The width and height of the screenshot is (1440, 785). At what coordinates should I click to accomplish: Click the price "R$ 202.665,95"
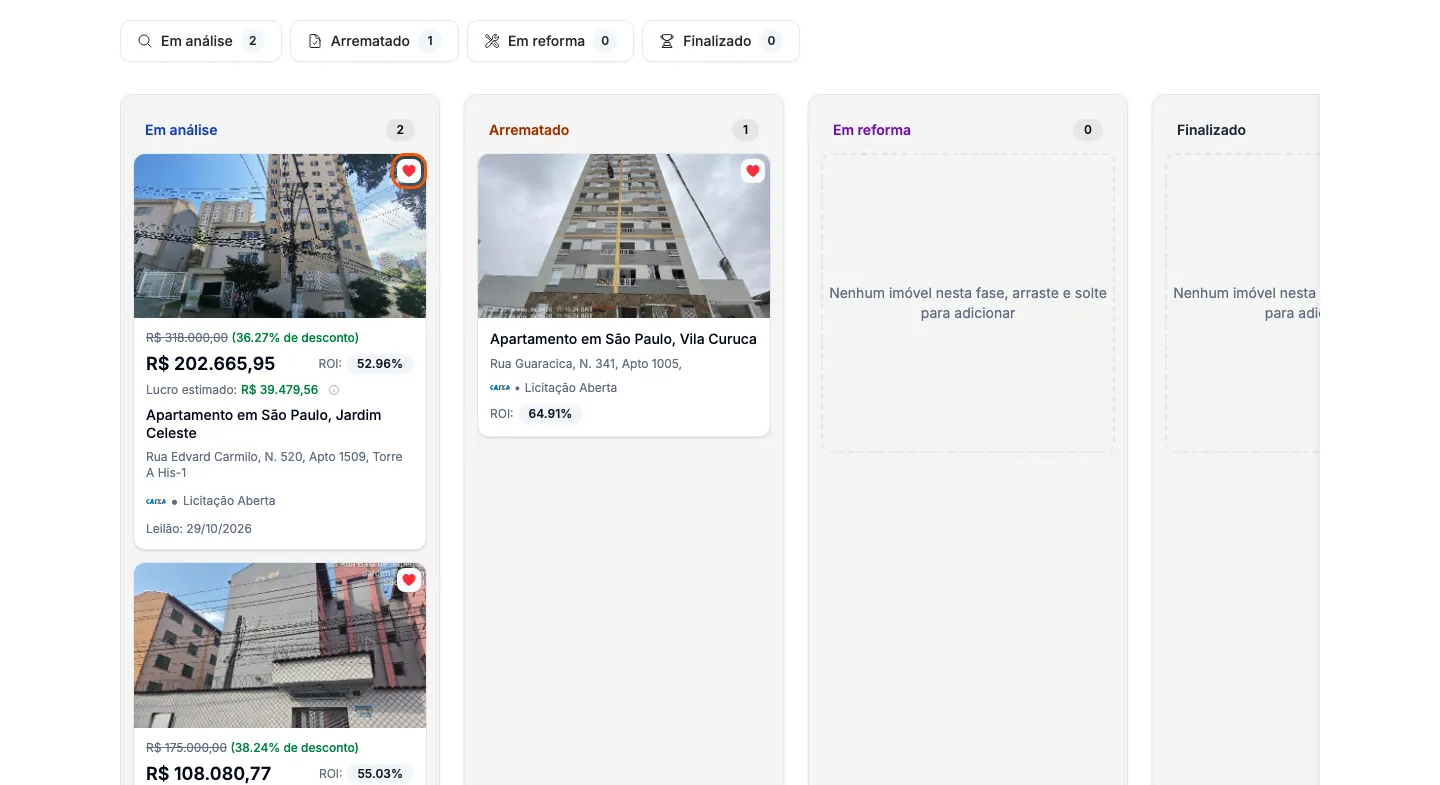211,364
